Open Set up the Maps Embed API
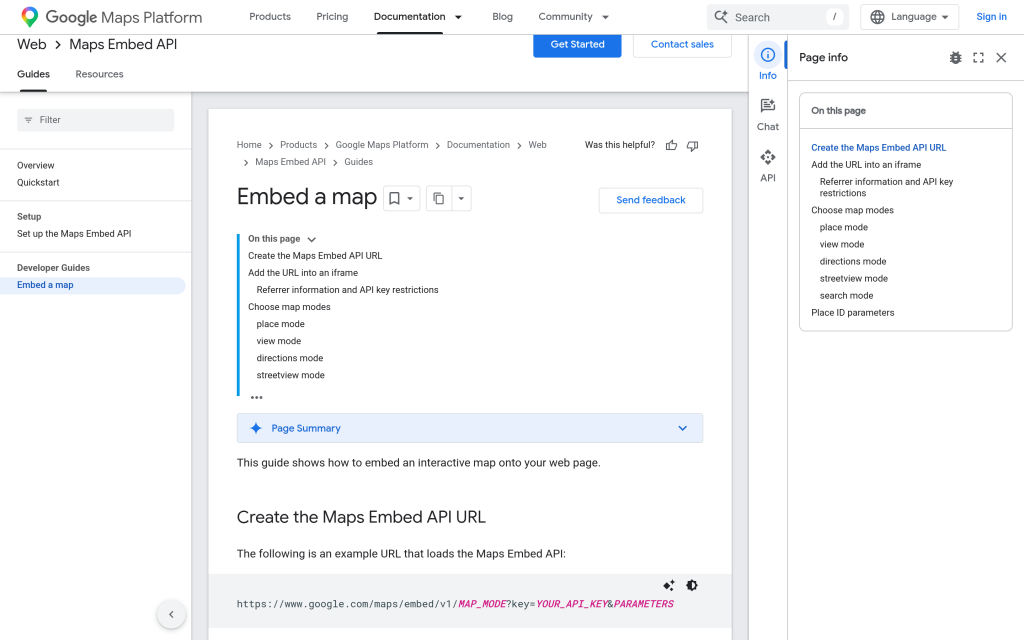 [x=74, y=234]
